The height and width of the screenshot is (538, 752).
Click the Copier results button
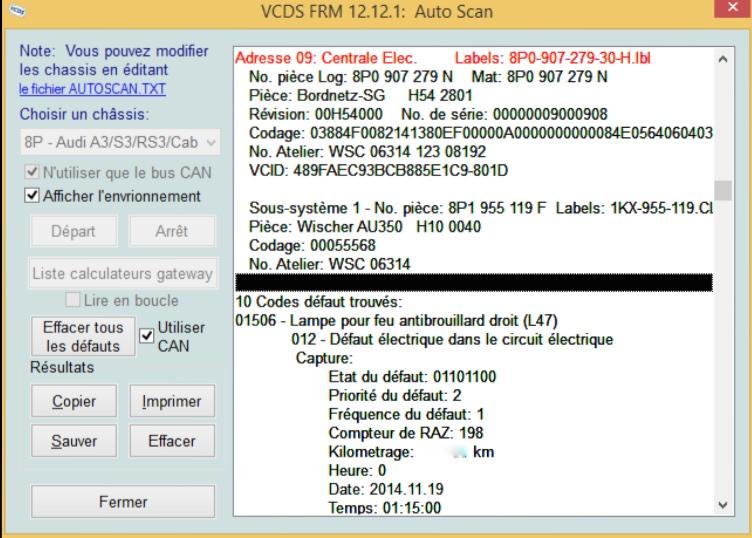(x=74, y=401)
